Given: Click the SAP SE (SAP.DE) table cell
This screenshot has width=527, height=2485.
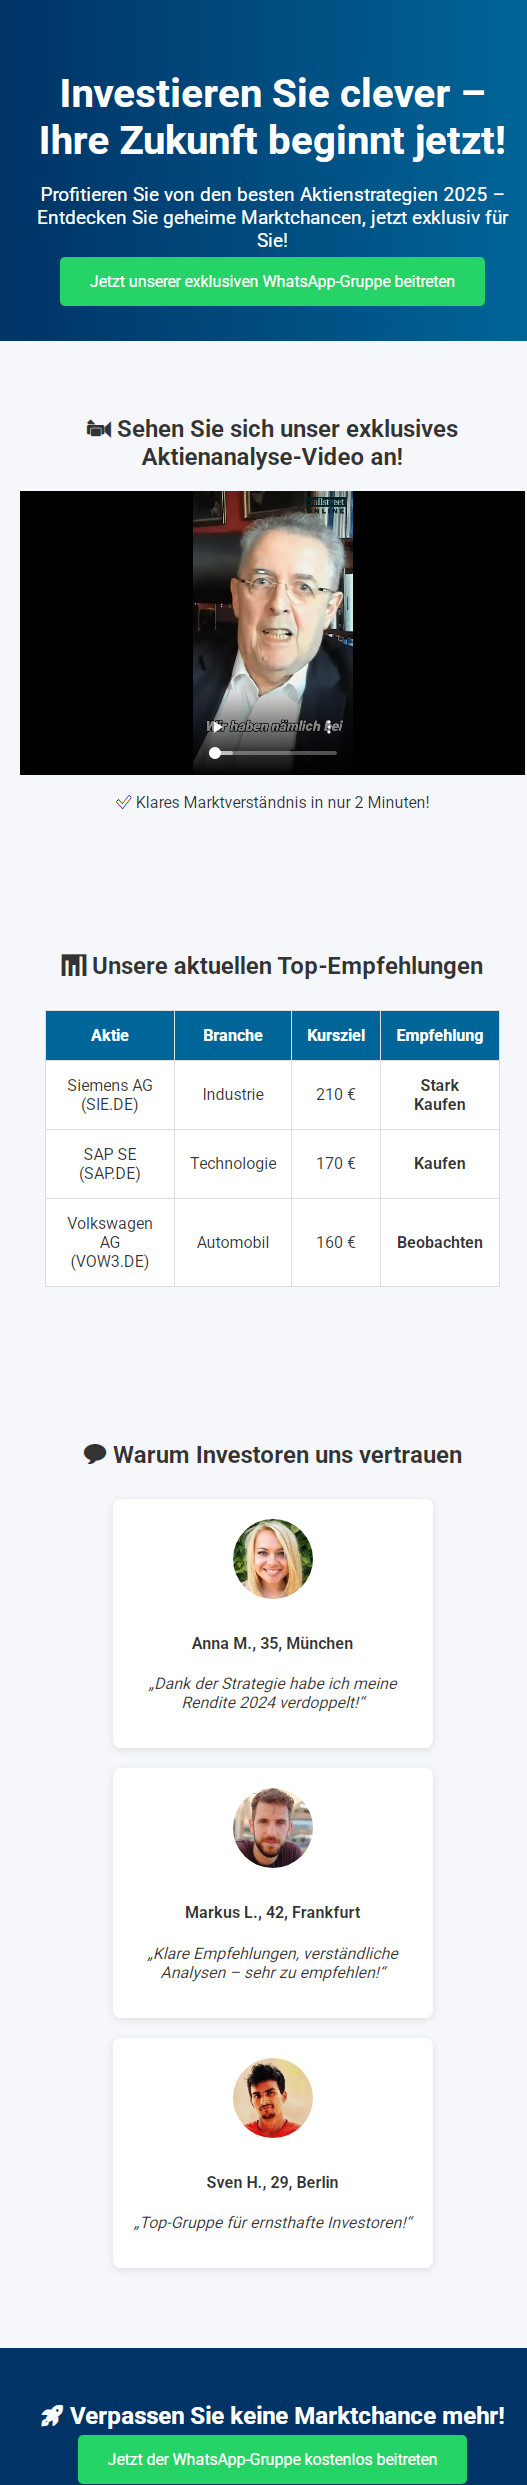Looking at the screenshot, I should [x=110, y=1164].
